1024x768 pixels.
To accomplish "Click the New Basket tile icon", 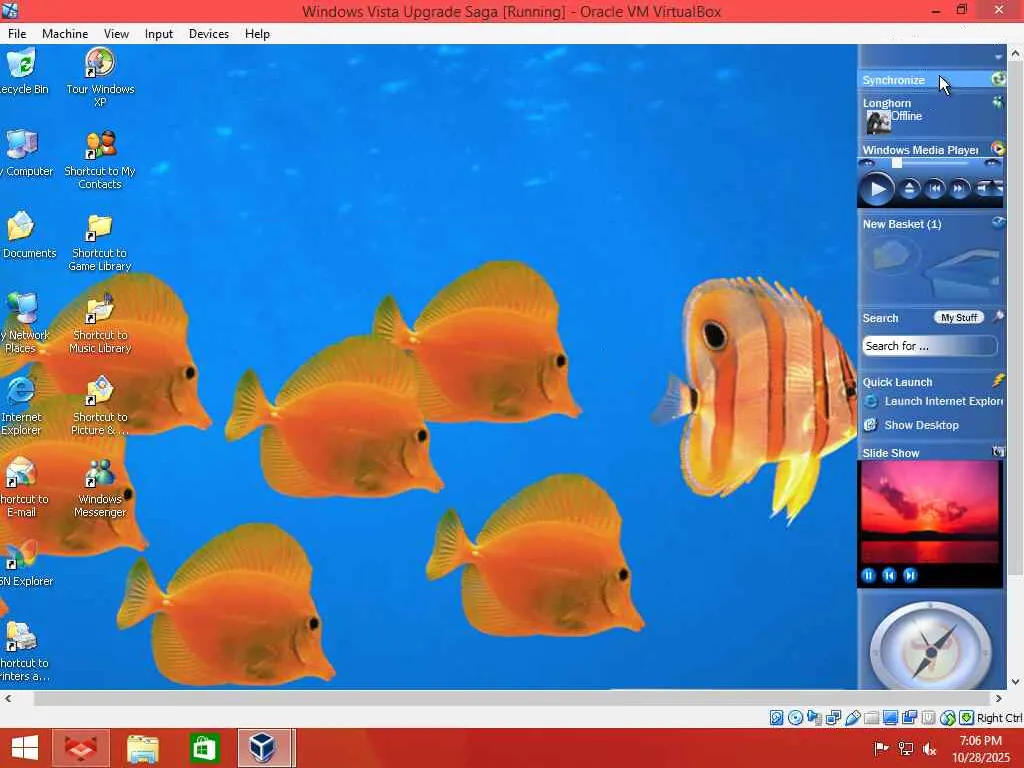I will coord(998,223).
